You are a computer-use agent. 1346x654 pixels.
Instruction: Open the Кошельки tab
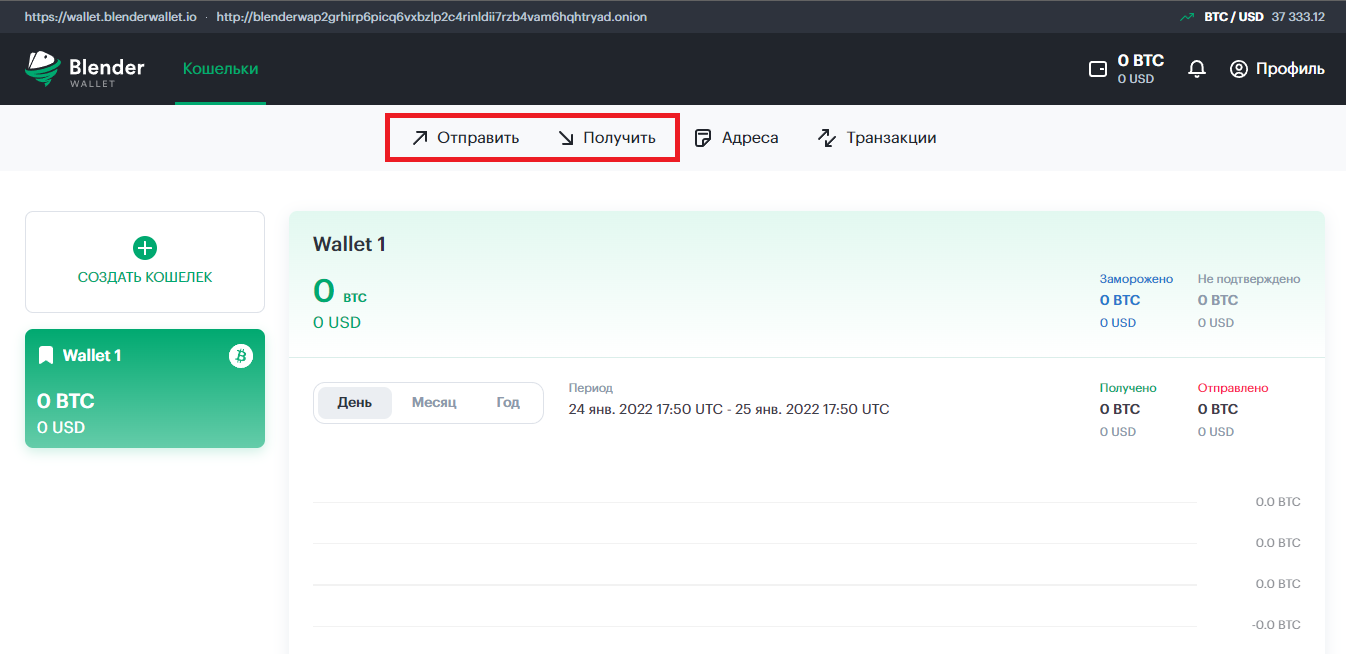pyautogui.click(x=220, y=69)
